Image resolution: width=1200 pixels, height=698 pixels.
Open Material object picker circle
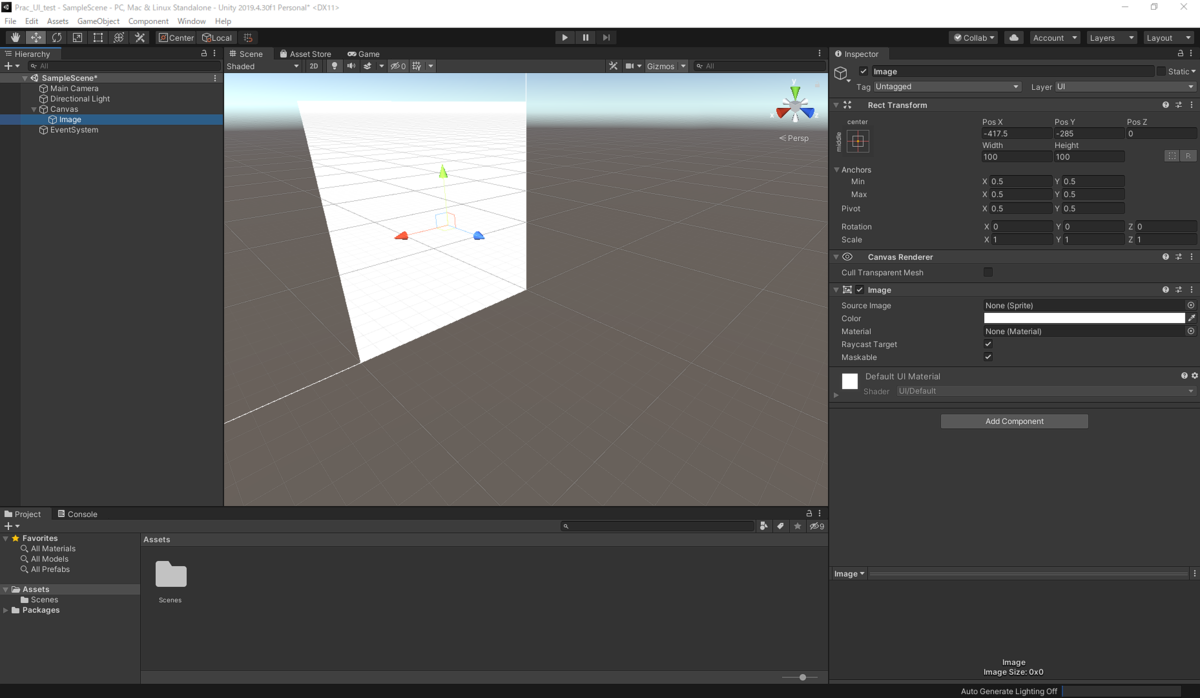pos(1190,331)
